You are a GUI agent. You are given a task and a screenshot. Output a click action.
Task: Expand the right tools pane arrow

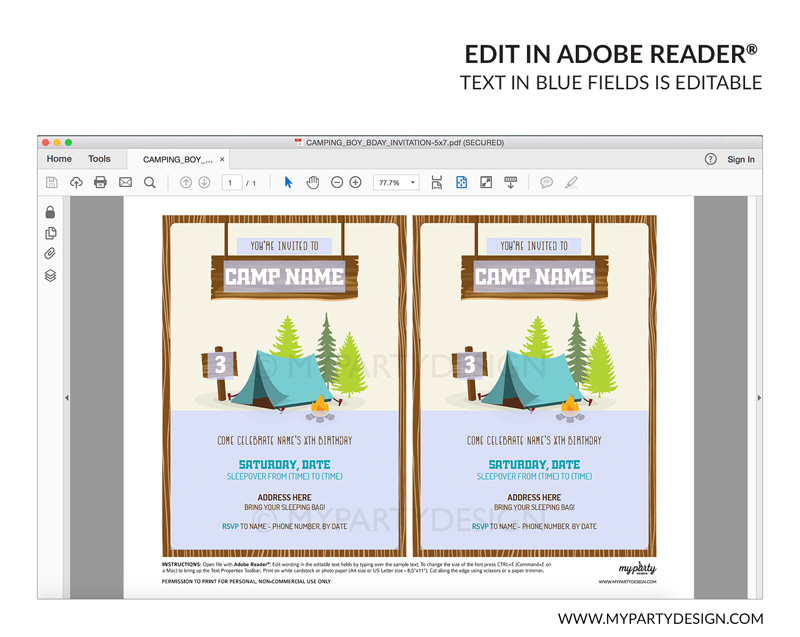point(759,398)
